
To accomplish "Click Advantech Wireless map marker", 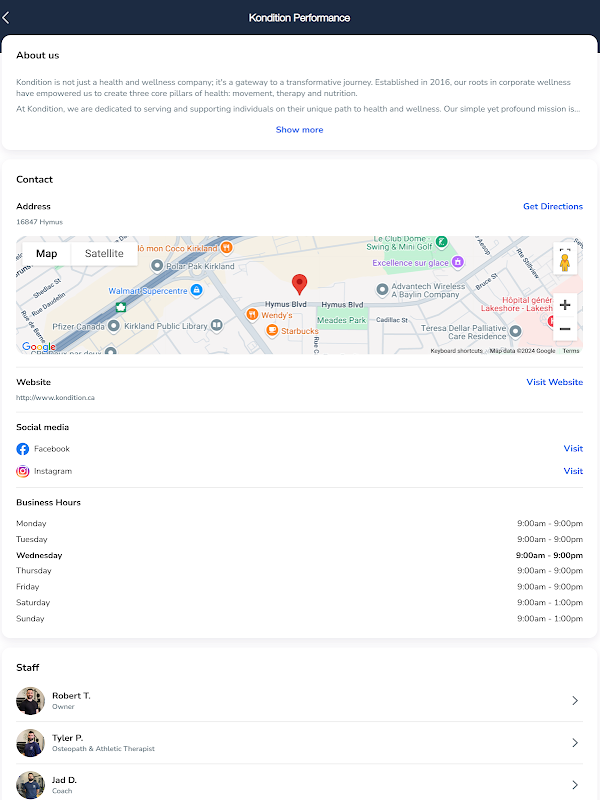I will click(382, 290).
